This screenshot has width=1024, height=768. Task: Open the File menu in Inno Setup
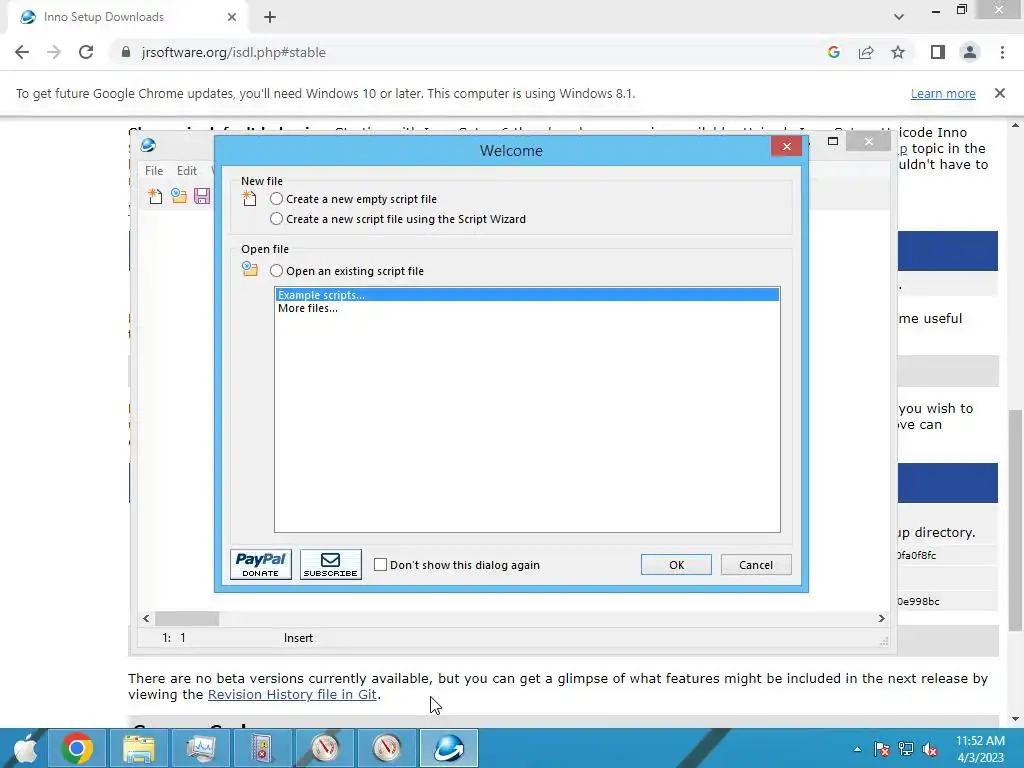(154, 170)
